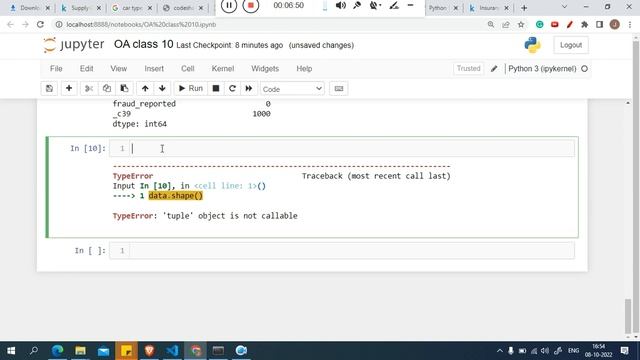Run the current cell
This screenshot has width=640, height=360.
pos(191,89)
